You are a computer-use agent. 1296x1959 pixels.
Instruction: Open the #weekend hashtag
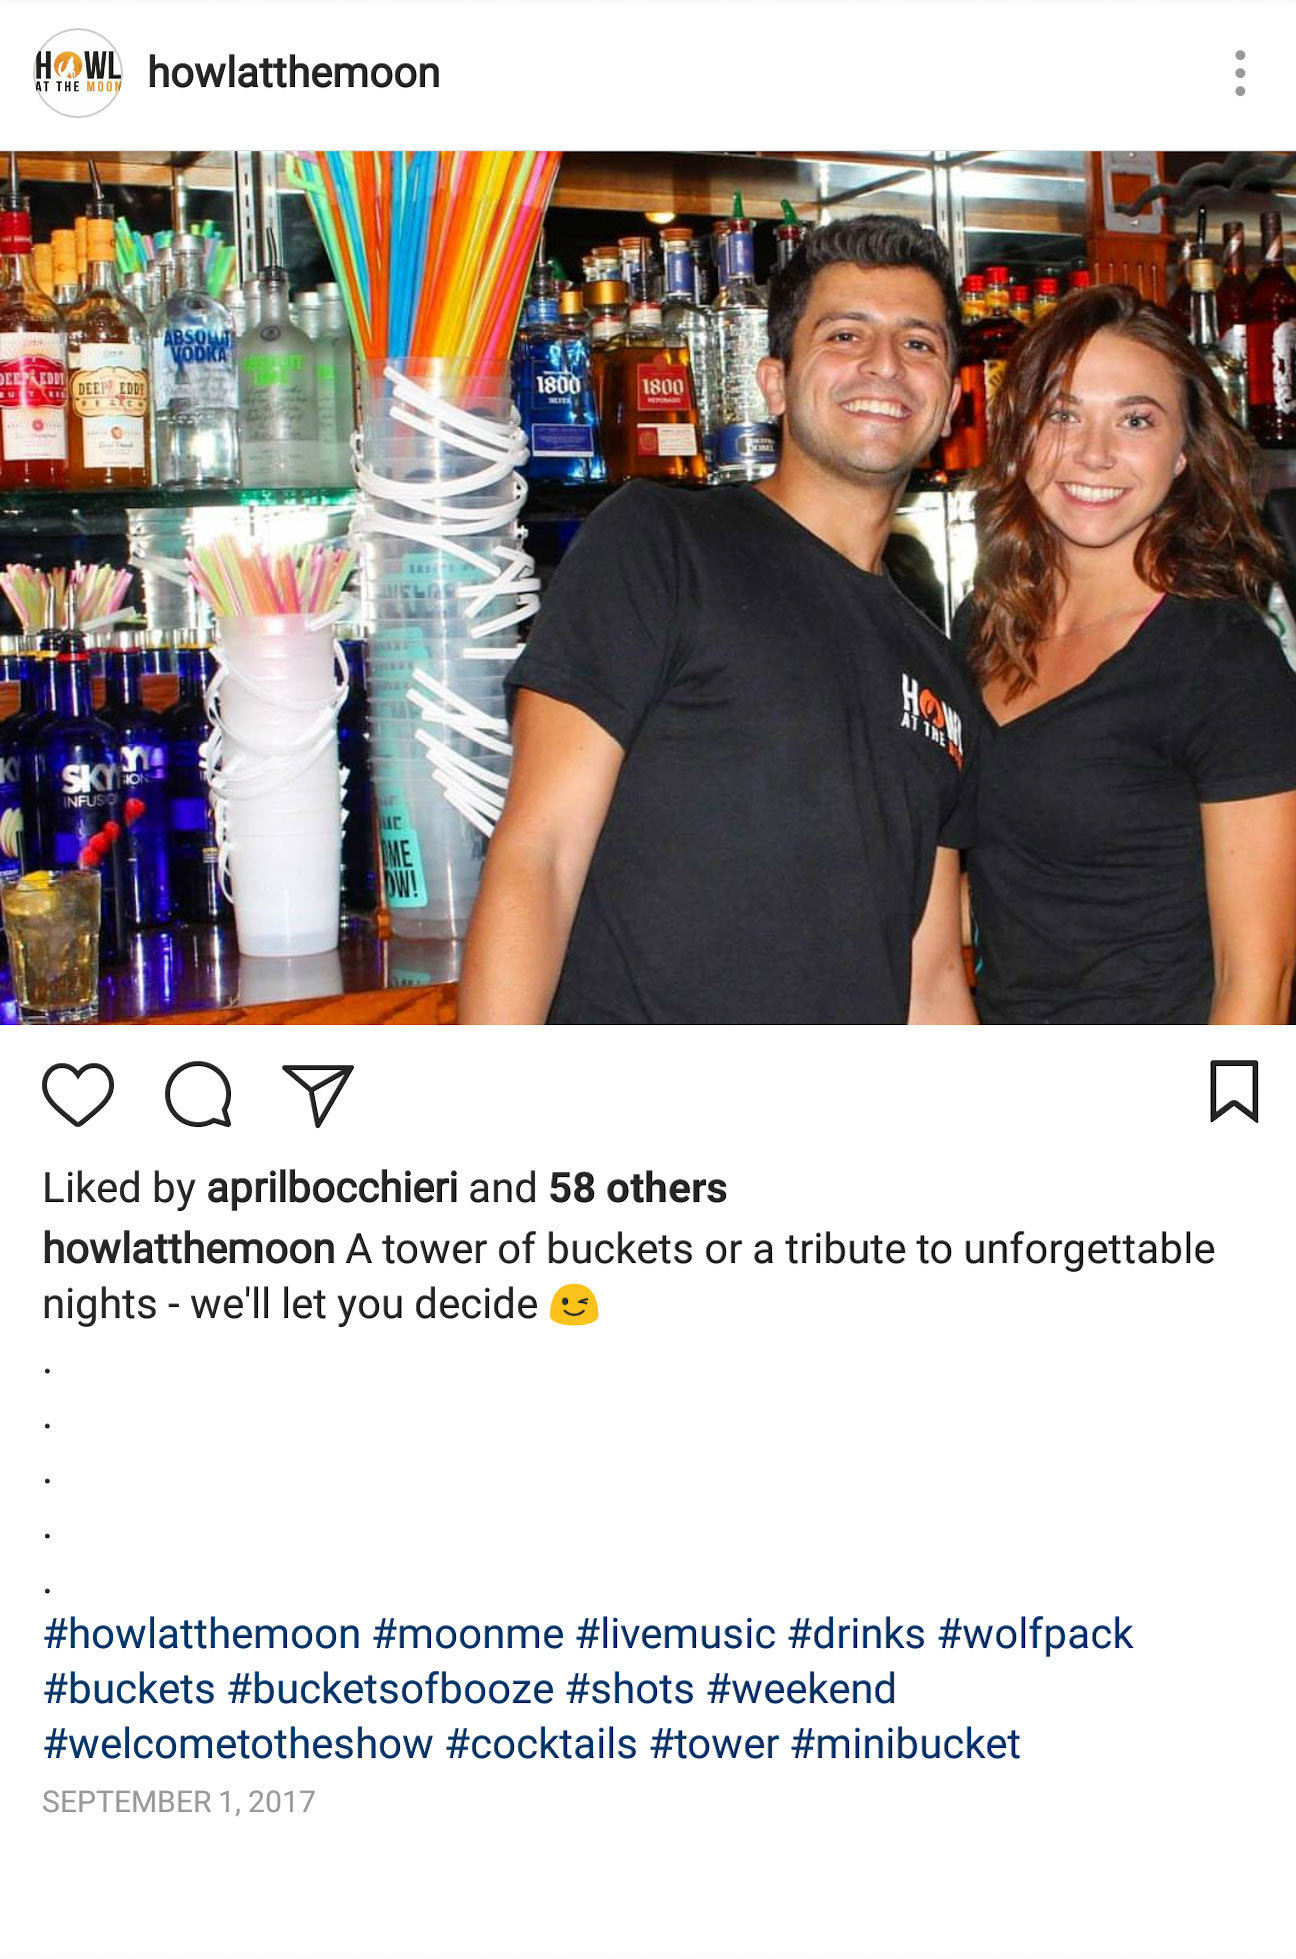(801, 1690)
